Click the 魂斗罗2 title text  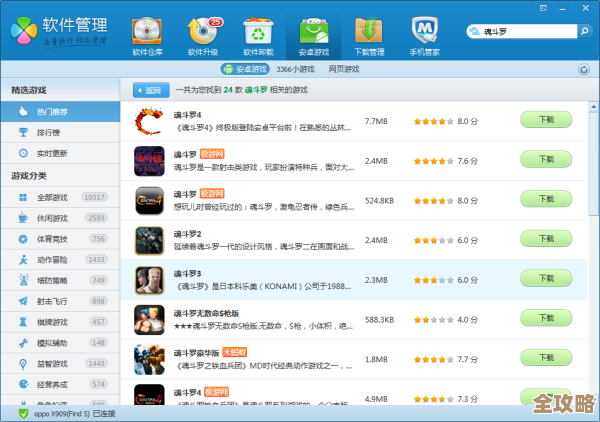[187, 234]
